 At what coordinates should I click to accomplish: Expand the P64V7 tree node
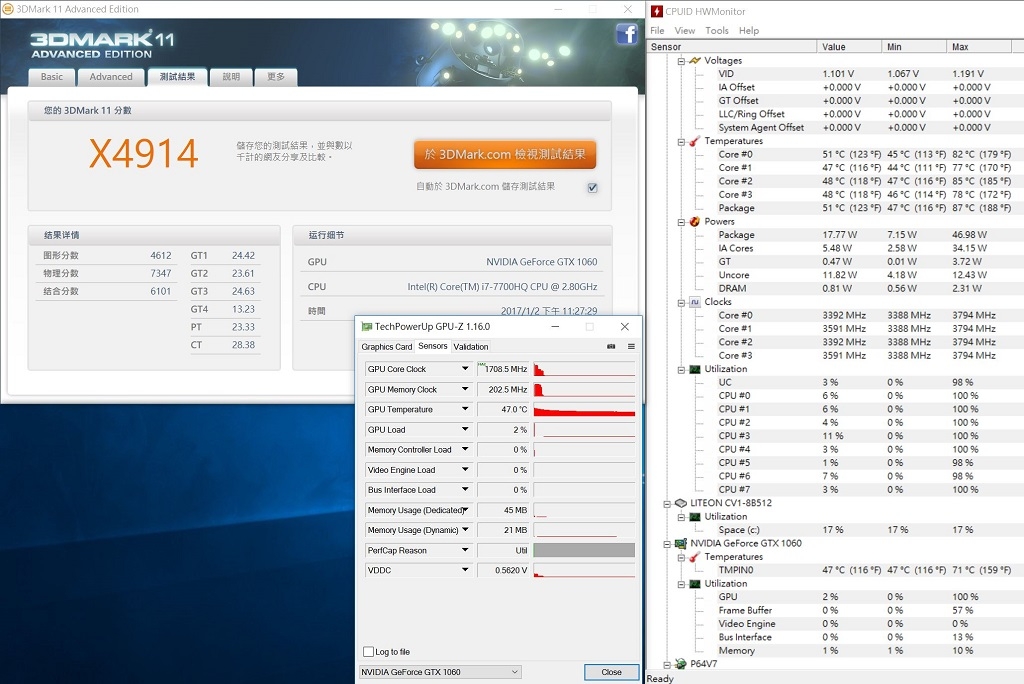tap(667, 664)
